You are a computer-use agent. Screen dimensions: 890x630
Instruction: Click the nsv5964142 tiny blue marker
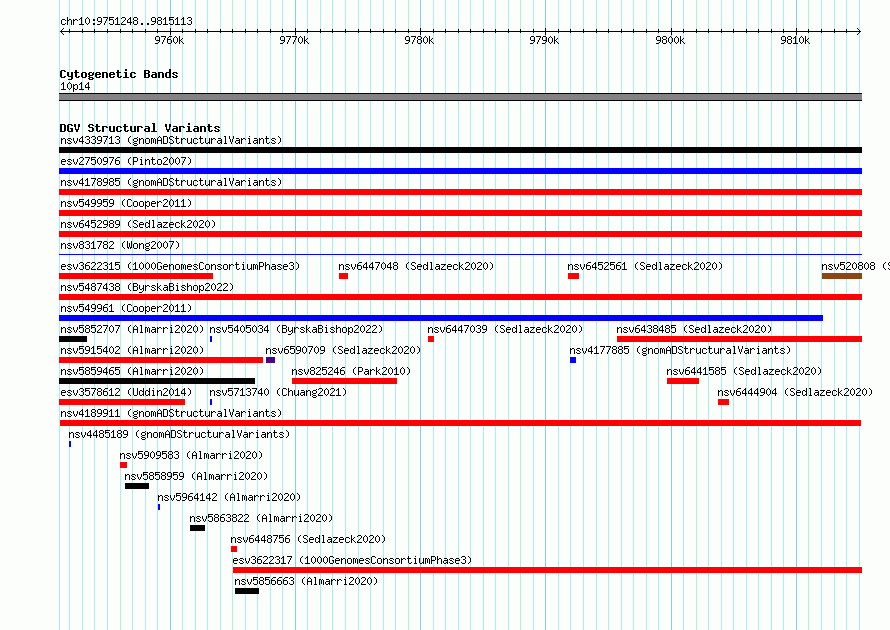point(159,507)
